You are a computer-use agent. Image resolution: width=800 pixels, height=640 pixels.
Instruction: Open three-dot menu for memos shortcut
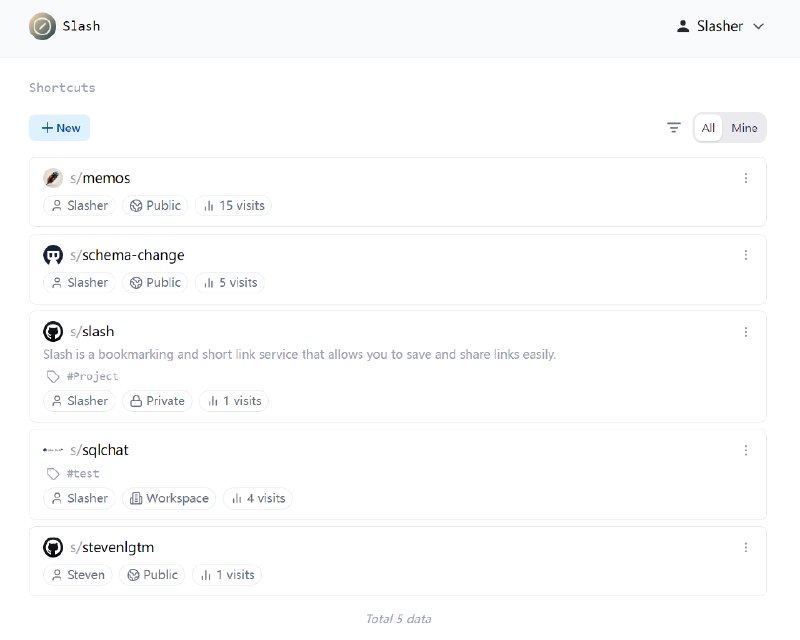(745, 178)
